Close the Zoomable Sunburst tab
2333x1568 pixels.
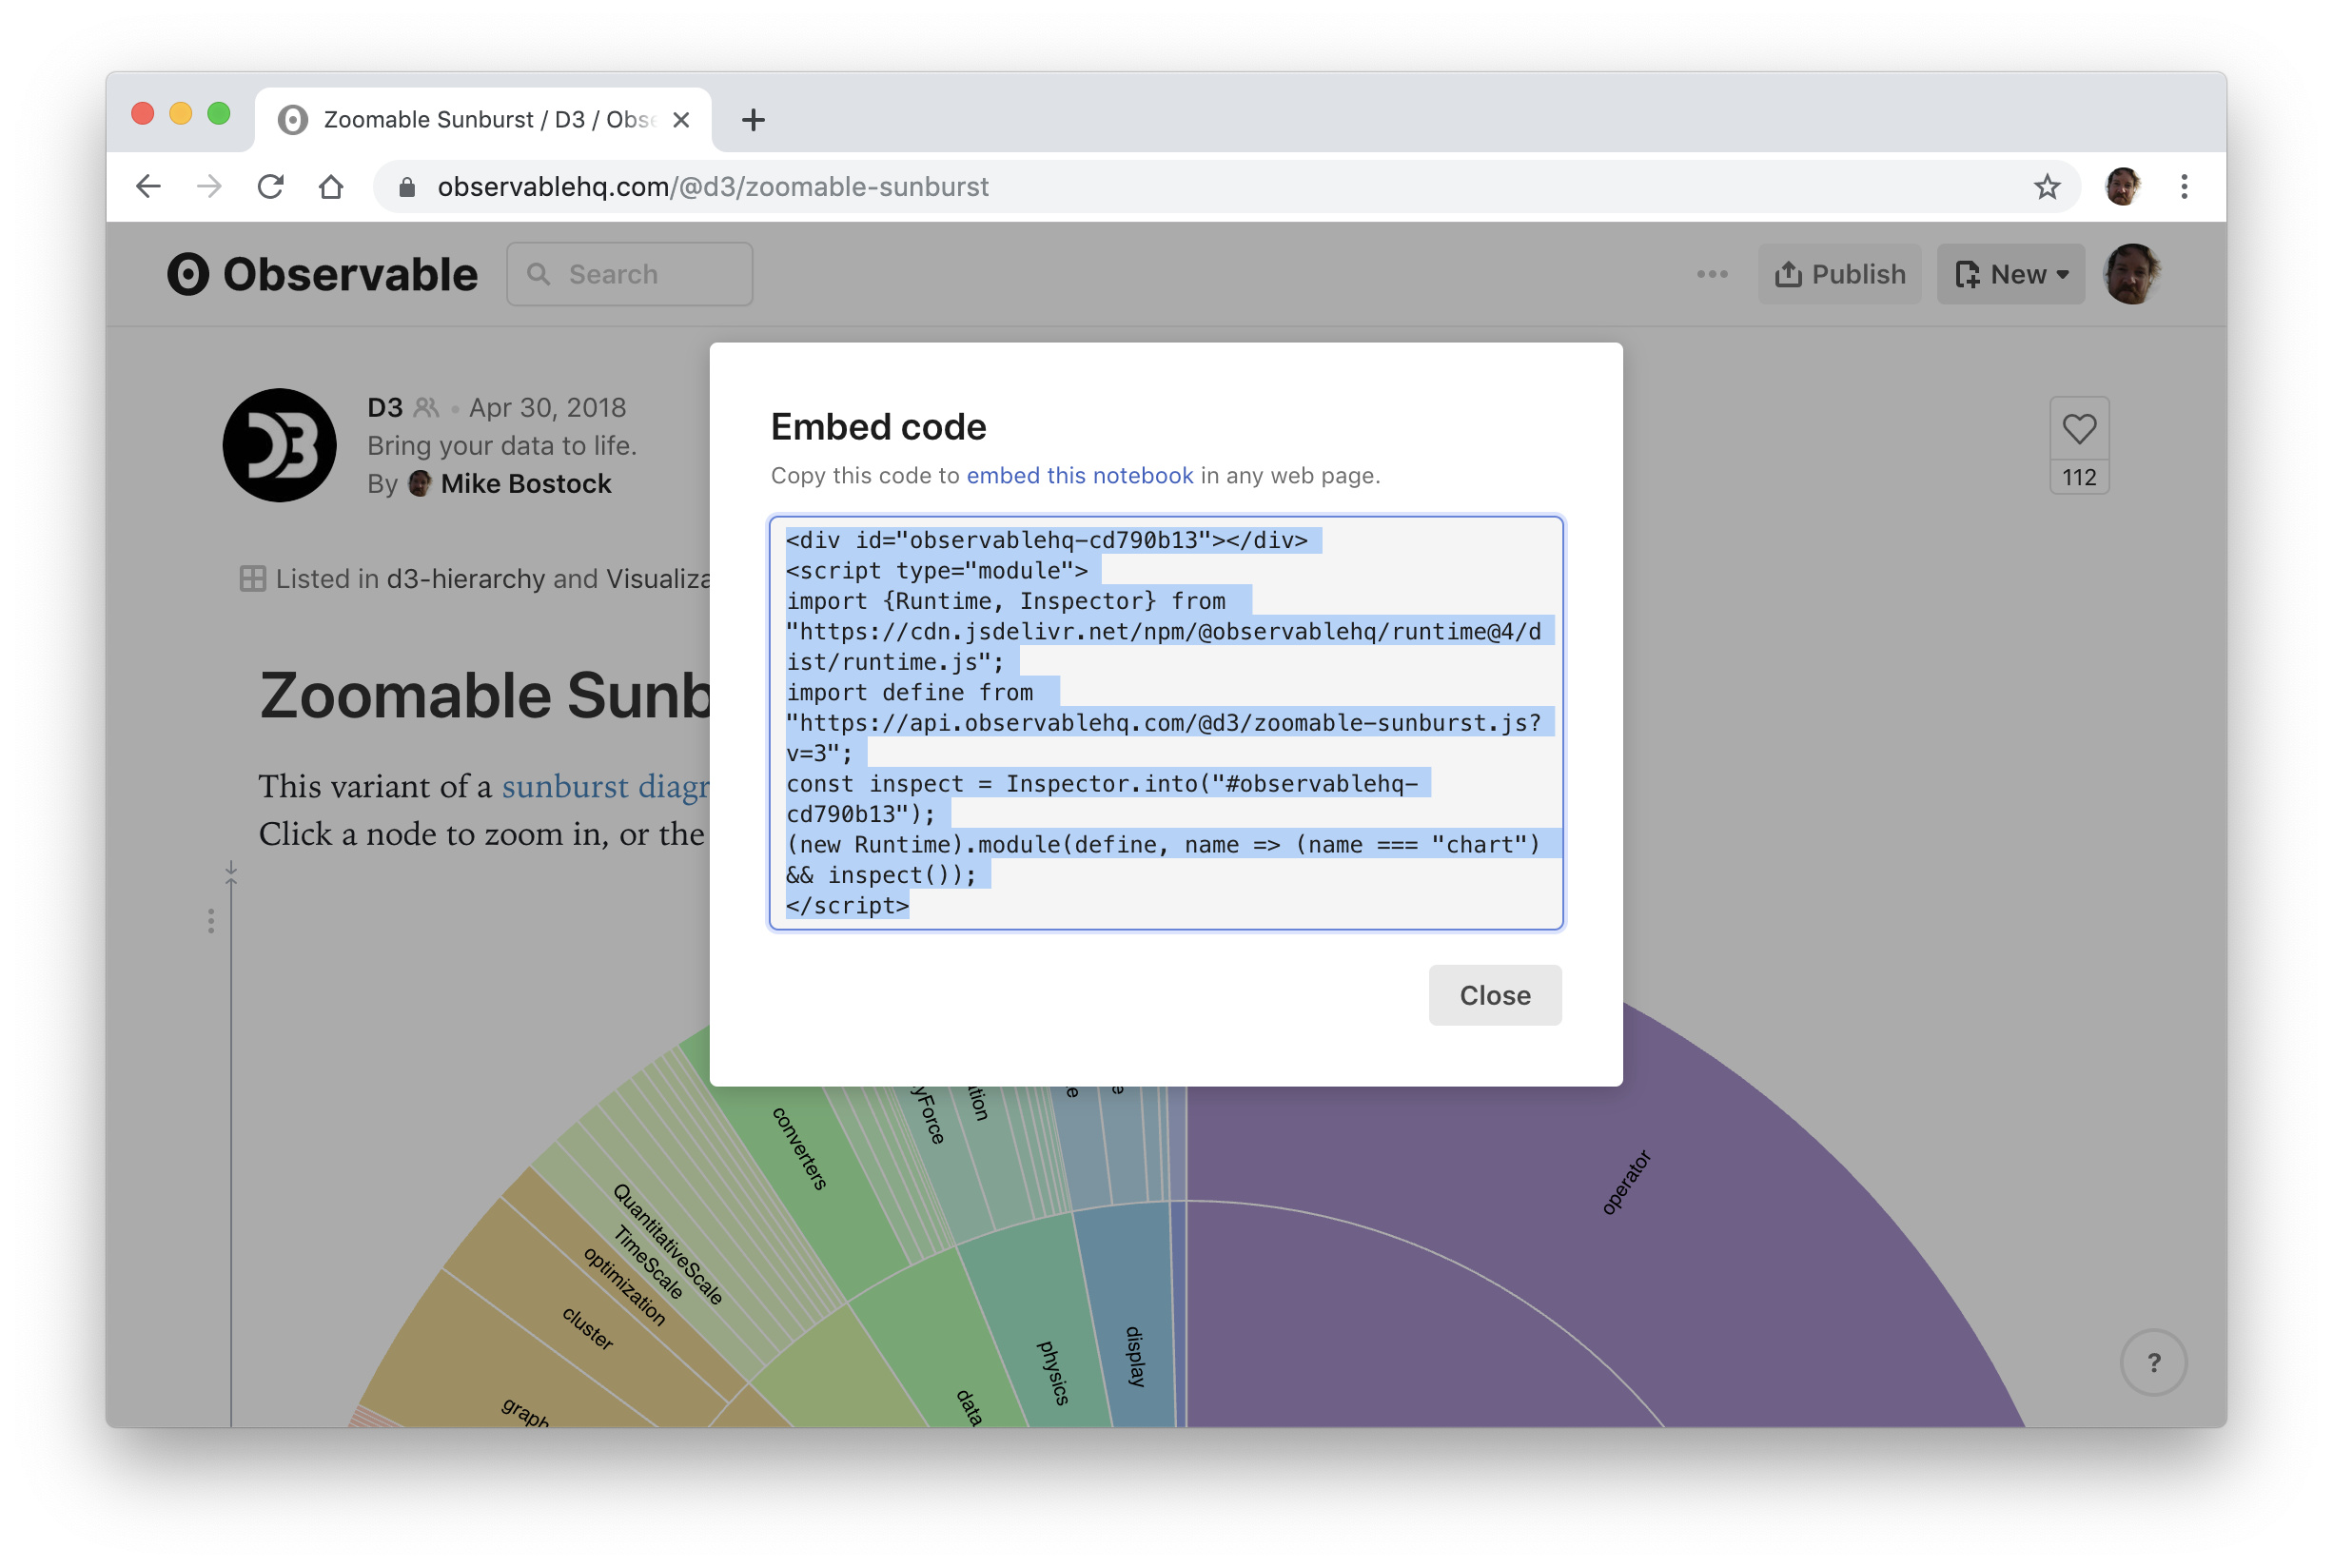[x=681, y=120]
